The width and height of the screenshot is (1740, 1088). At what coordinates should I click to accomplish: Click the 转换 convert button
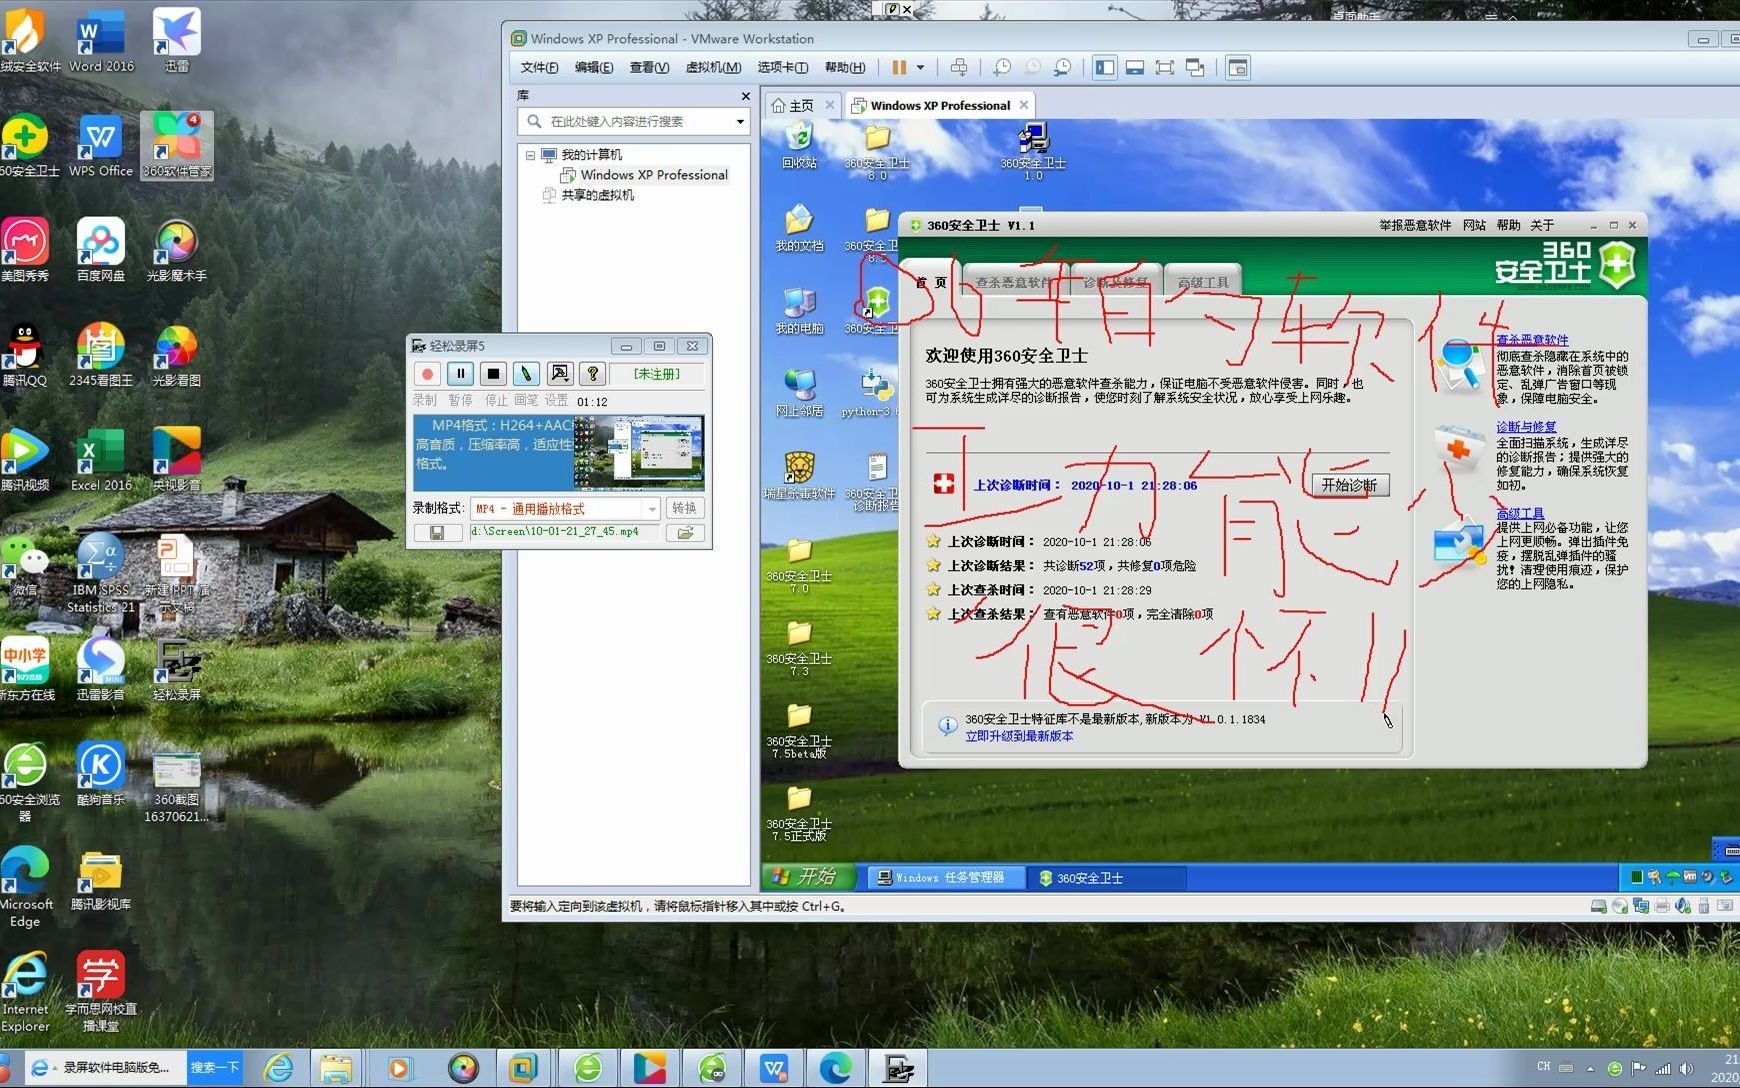point(685,509)
